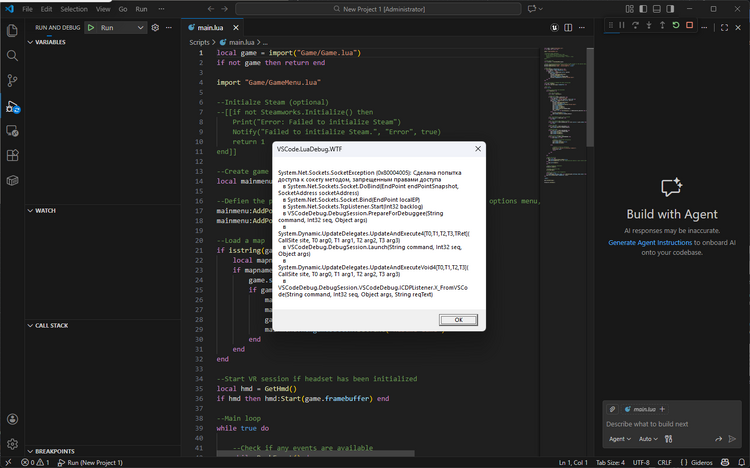Step into in debug toolbar

coord(649,25)
